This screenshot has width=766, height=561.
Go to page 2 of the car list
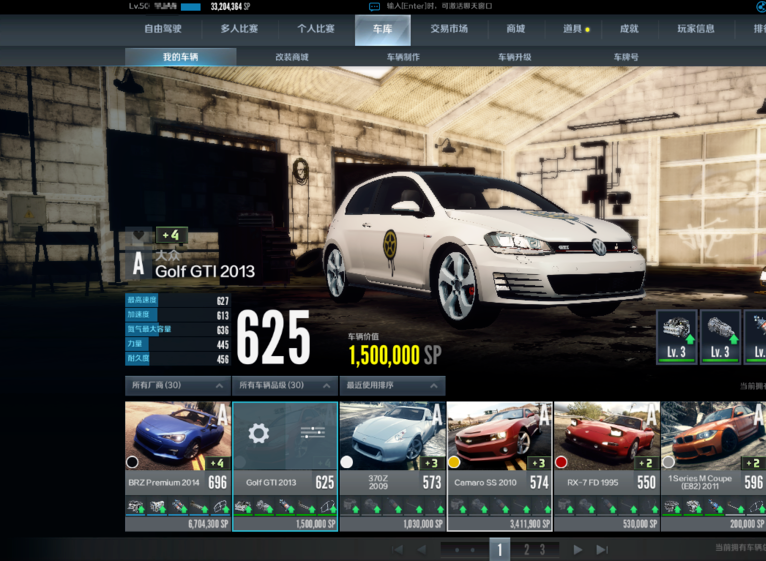pyautogui.click(x=527, y=550)
